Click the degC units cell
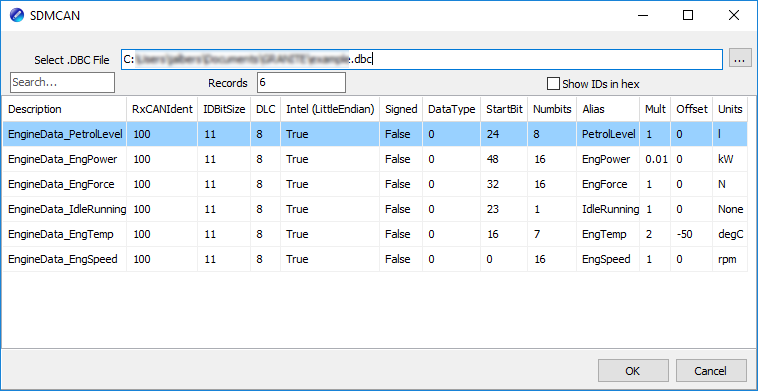The width and height of the screenshot is (758, 391). click(x=730, y=234)
